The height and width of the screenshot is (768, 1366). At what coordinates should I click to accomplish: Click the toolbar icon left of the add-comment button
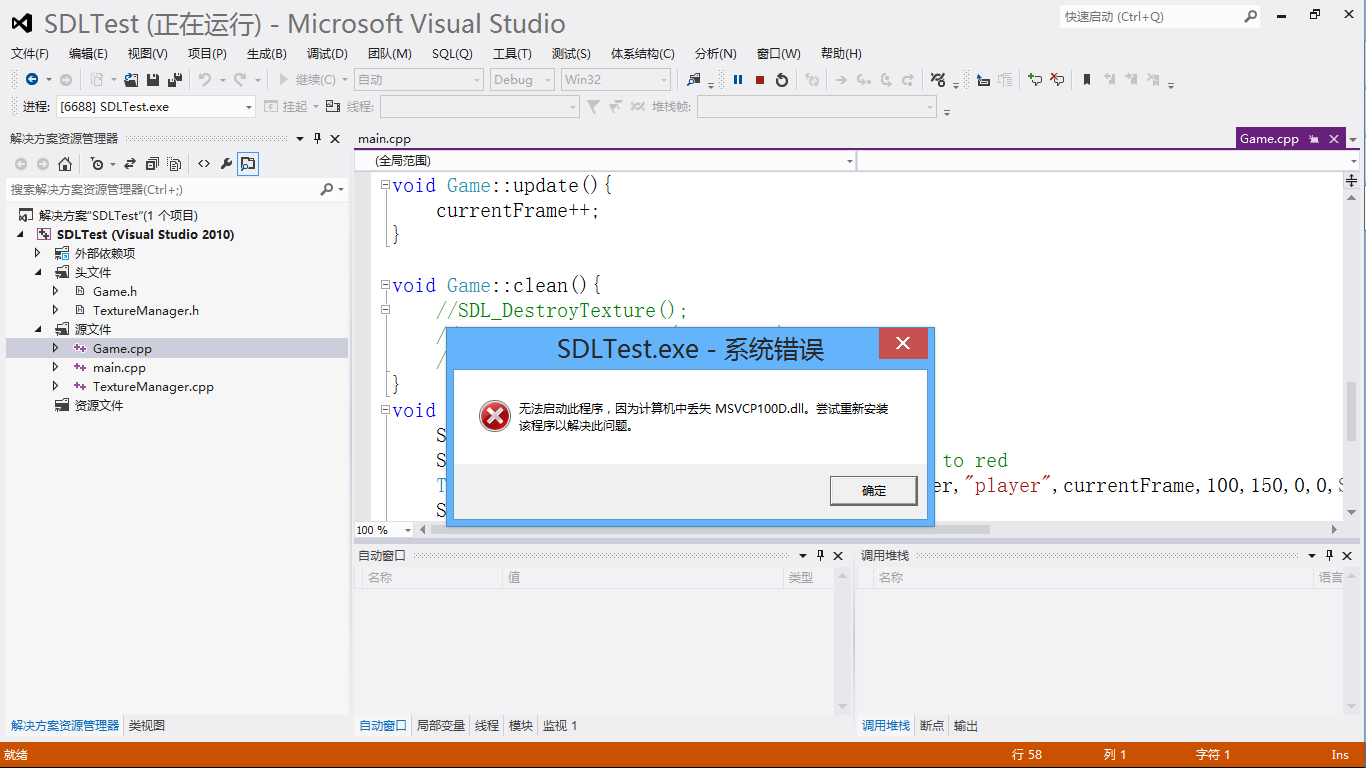1006,80
